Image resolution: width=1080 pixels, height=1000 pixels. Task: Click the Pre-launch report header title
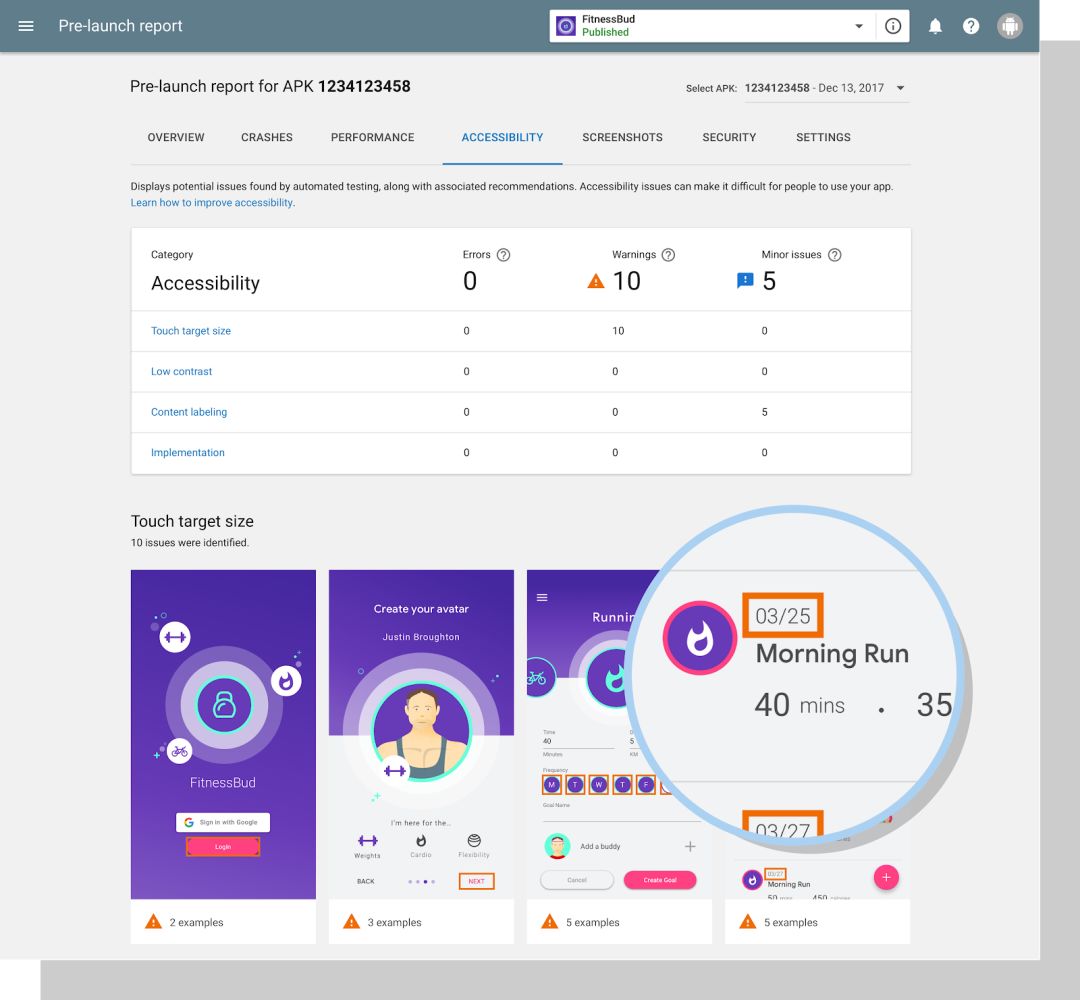120,25
